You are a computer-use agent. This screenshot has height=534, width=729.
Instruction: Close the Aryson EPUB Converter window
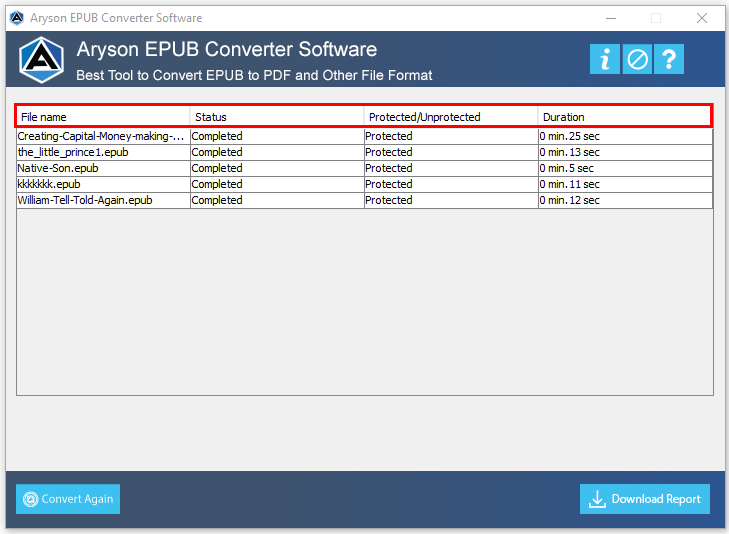coord(702,18)
